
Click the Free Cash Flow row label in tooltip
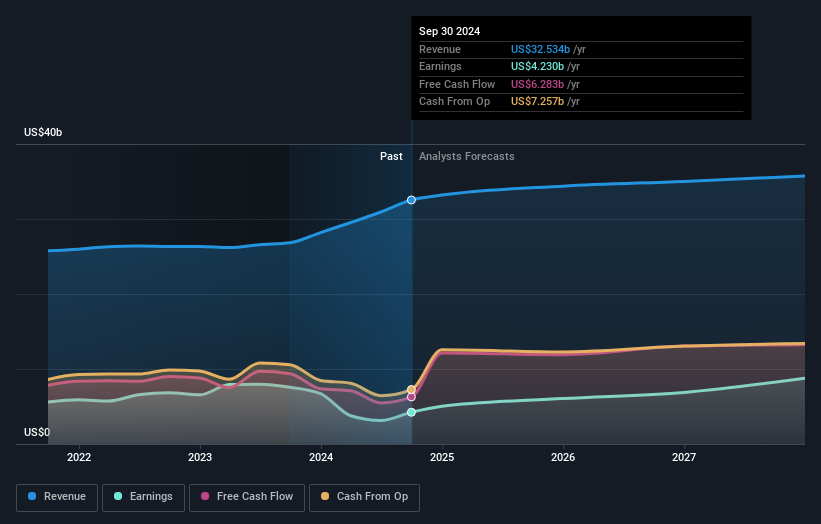[x=457, y=84]
